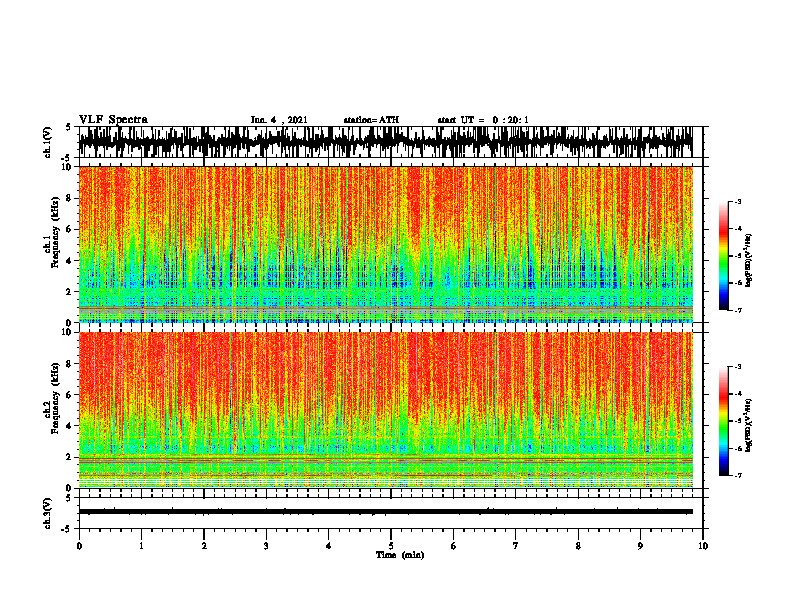Click the '6' kHz tick on ch.2 frequency axis
This screenshot has height=612, width=792.
[x=70, y=395]
